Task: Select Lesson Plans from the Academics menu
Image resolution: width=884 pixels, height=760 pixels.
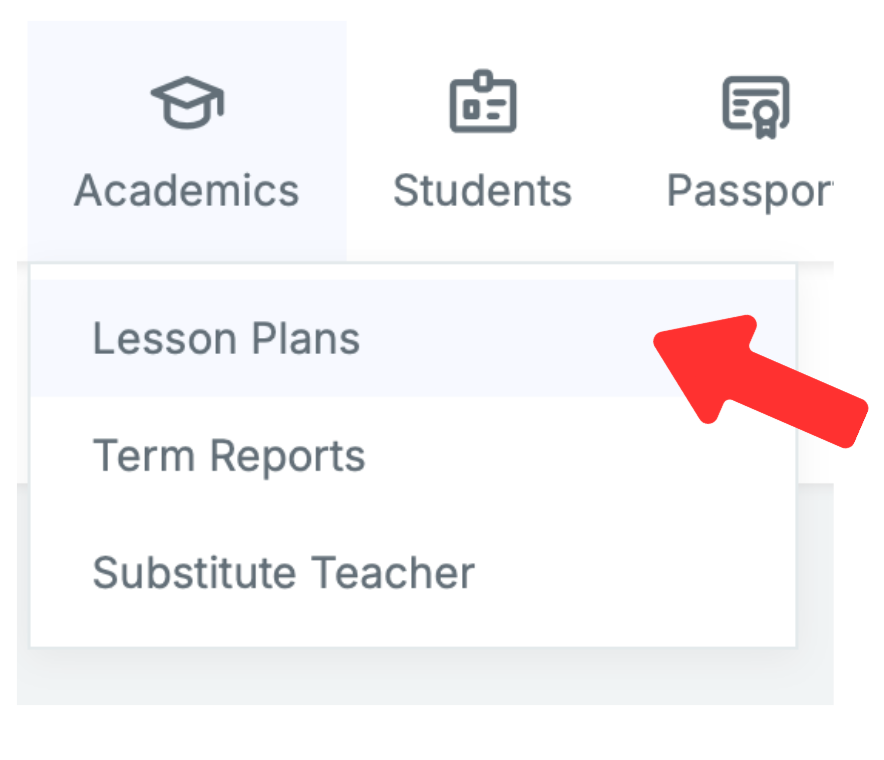Action: point(226,339)
